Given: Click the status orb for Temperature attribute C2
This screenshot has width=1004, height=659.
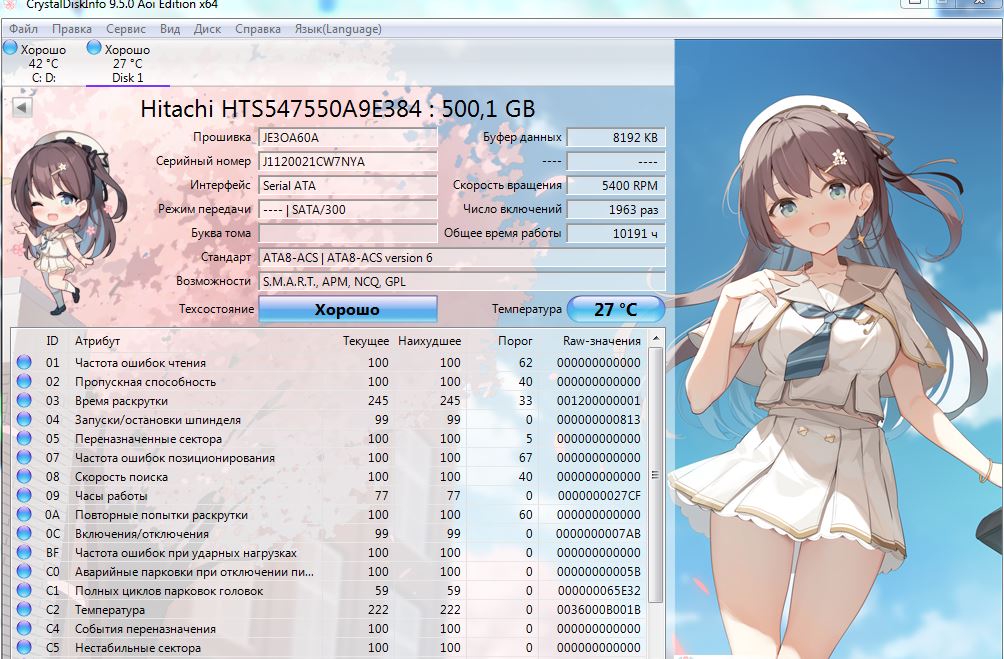Looking at the screenshot, I should [24, 610].
